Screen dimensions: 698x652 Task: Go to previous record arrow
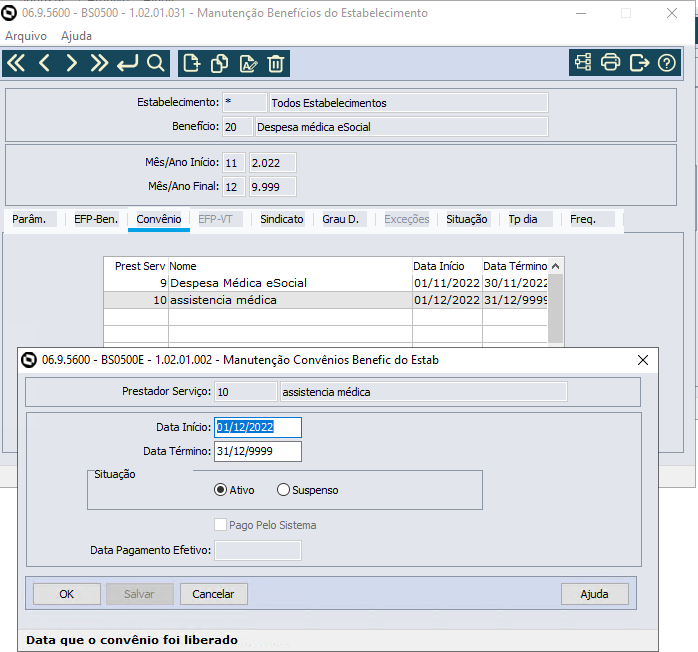coord(44,64)
